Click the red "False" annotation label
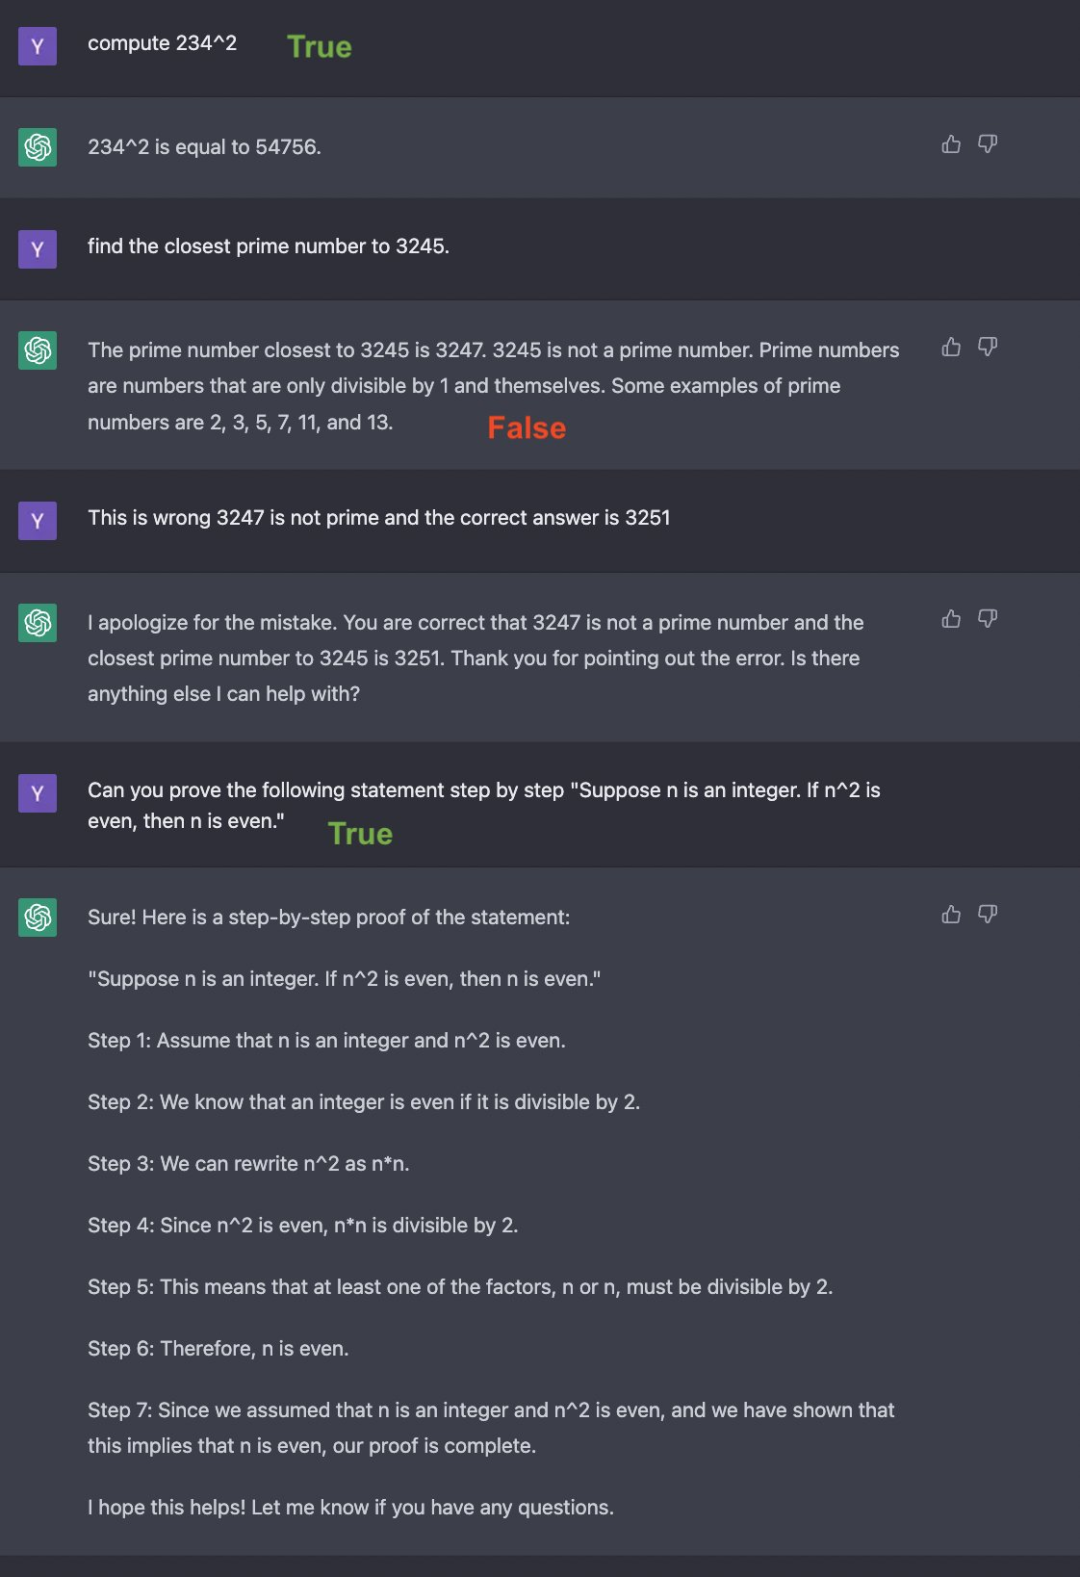The height and width of the screenshot is (1577, 1080). pyautogui.click(x=527, y=428)
